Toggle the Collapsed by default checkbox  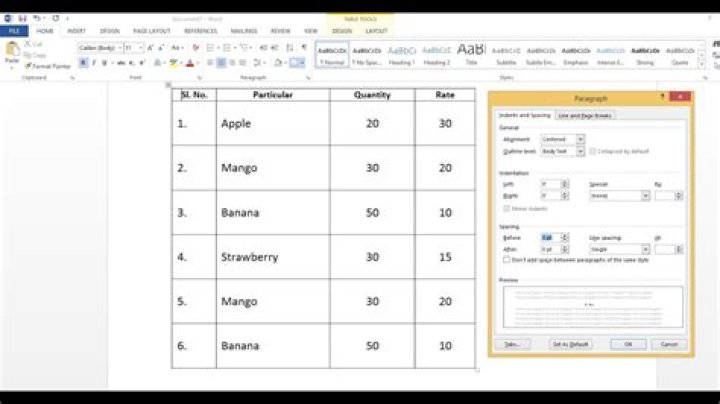(592, 151)
